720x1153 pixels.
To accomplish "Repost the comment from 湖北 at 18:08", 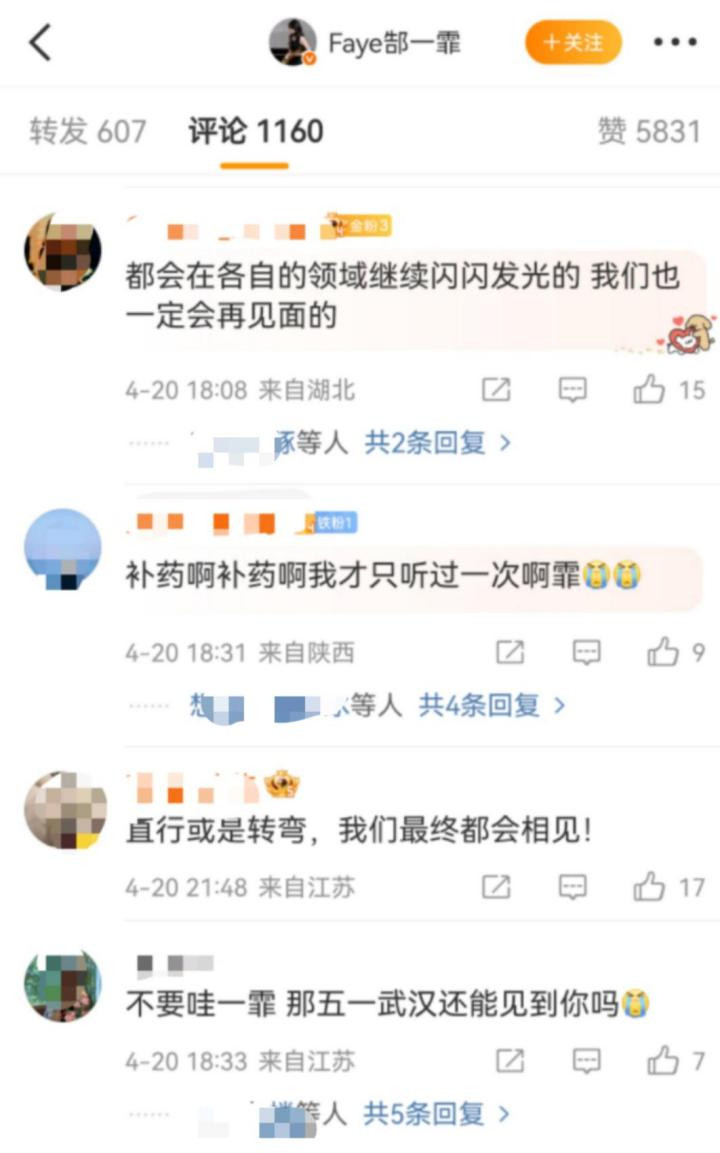I will [496, 390].
